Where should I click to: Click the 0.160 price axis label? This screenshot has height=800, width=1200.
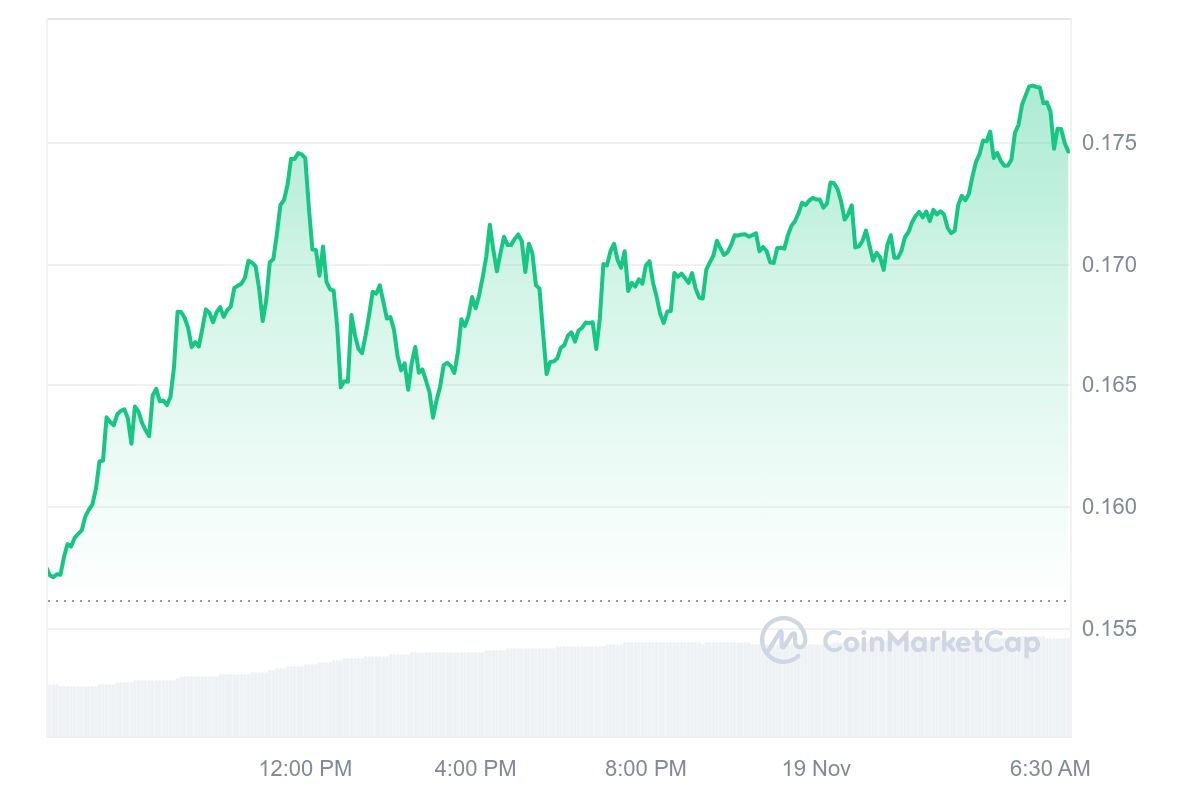[x=1110, y=507]
